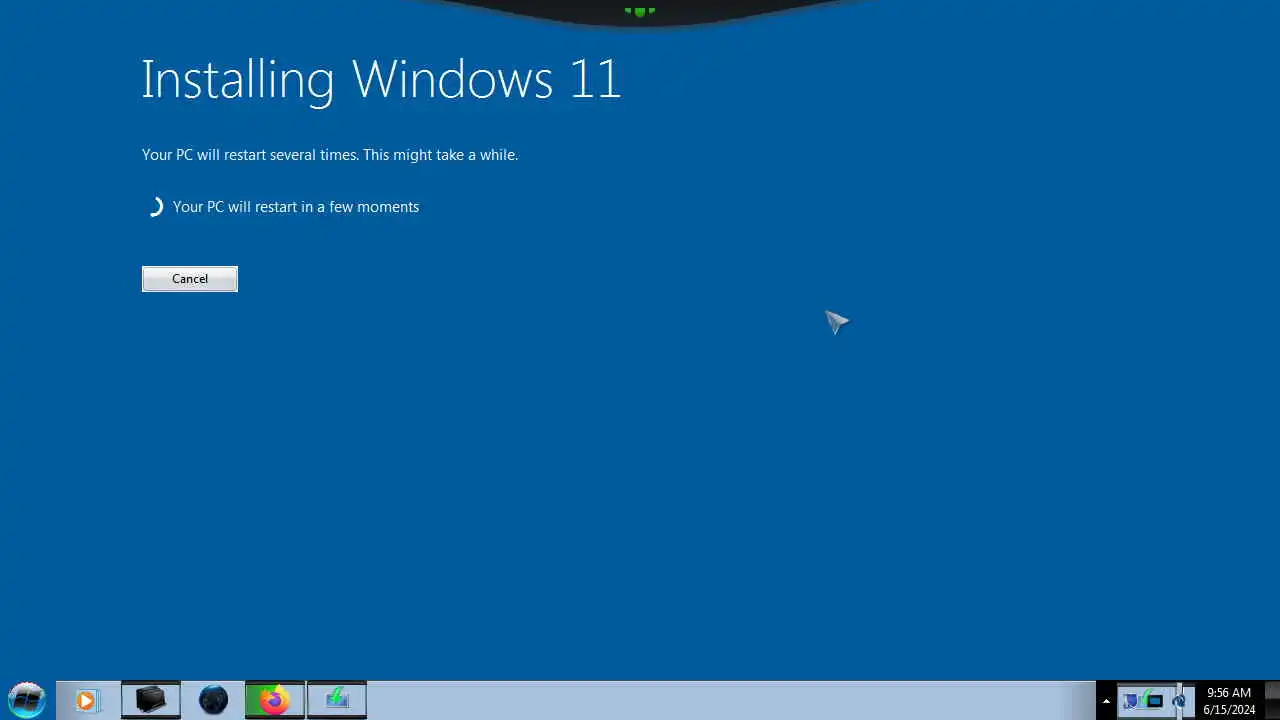Open the green arrow installer taskbar icon
1280x720 pixels.
coord(337,700)
